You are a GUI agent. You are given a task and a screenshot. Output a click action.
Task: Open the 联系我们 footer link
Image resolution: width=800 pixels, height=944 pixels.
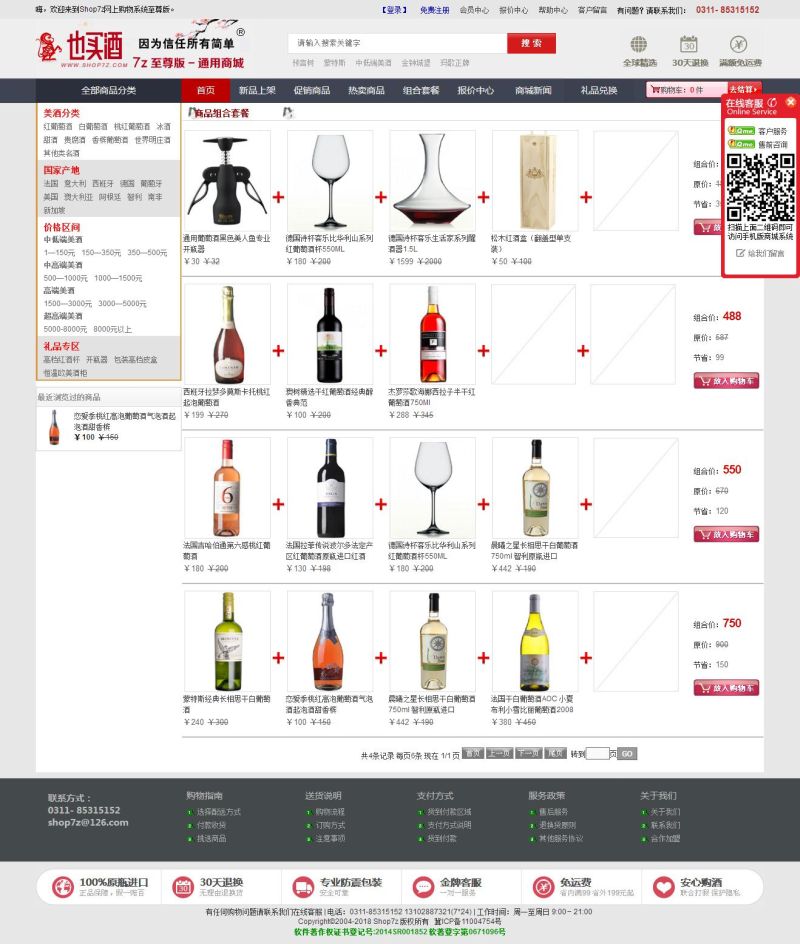pos(665,825)
